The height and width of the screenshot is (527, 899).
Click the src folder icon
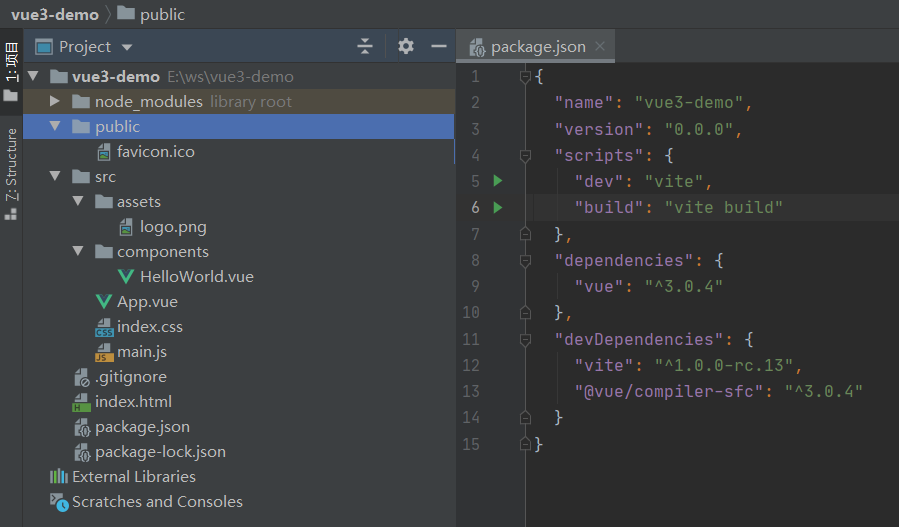[81, 177]
